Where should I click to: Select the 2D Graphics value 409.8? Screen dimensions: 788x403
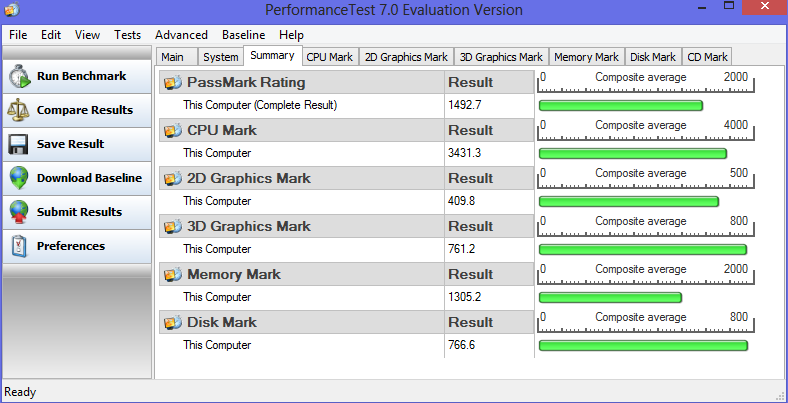[461, 201]
